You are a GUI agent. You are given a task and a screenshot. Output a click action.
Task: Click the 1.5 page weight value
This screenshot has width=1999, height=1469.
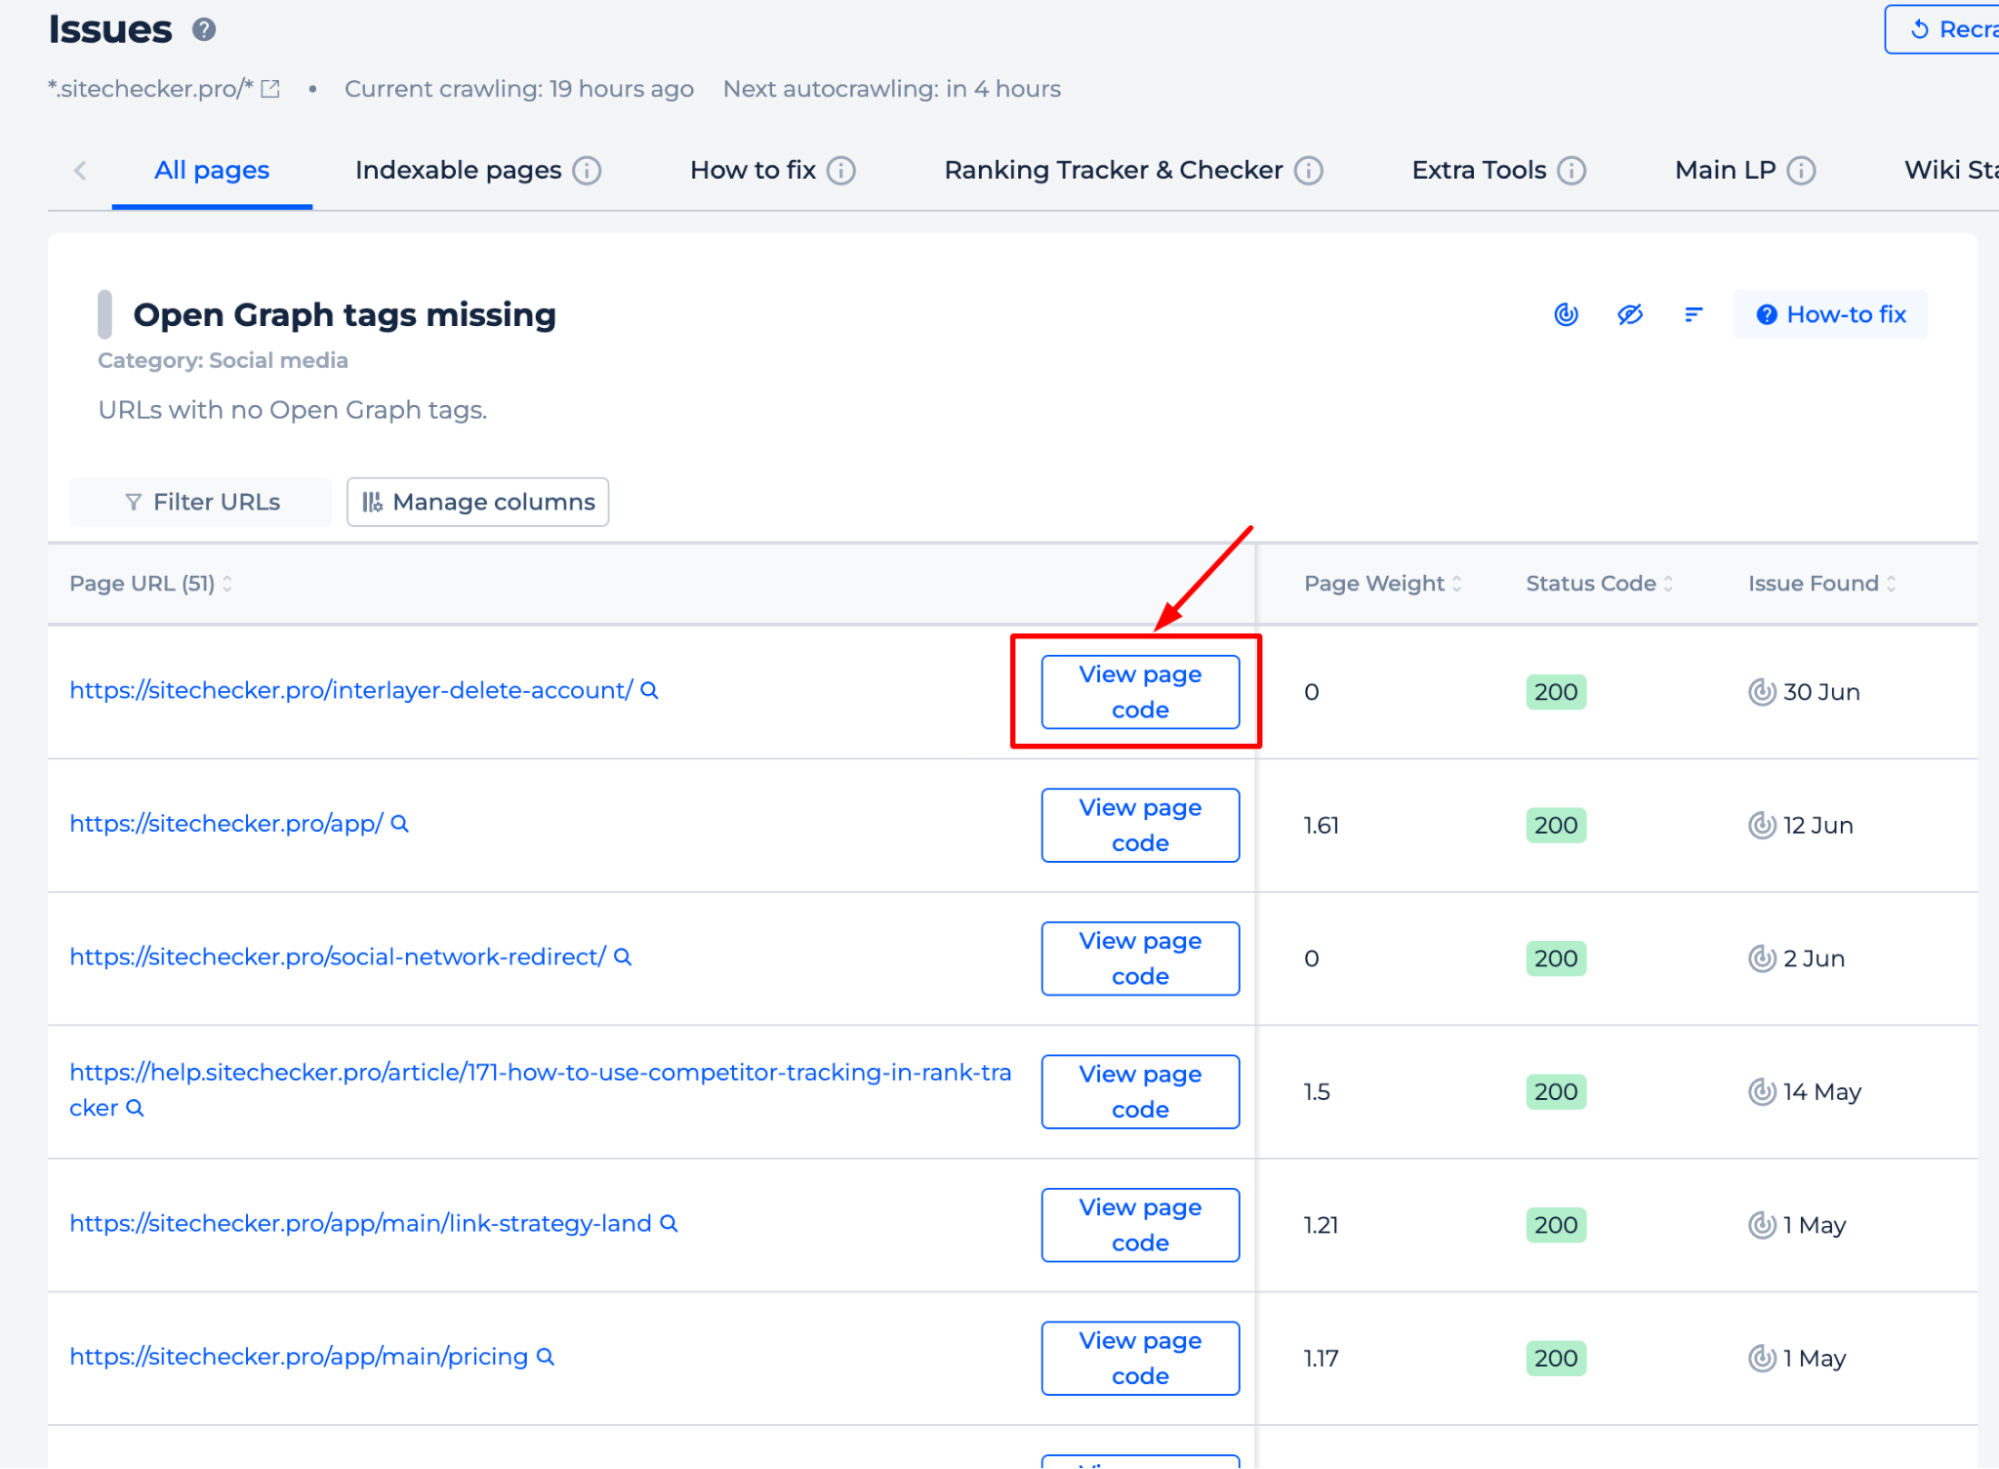click(1317, 1092)
